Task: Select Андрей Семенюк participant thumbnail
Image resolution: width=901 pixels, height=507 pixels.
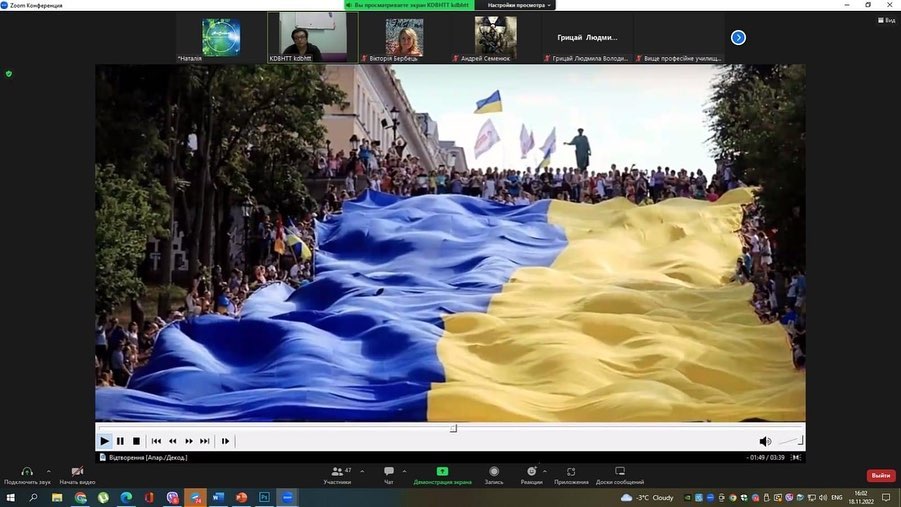Action: click(496, 37)
